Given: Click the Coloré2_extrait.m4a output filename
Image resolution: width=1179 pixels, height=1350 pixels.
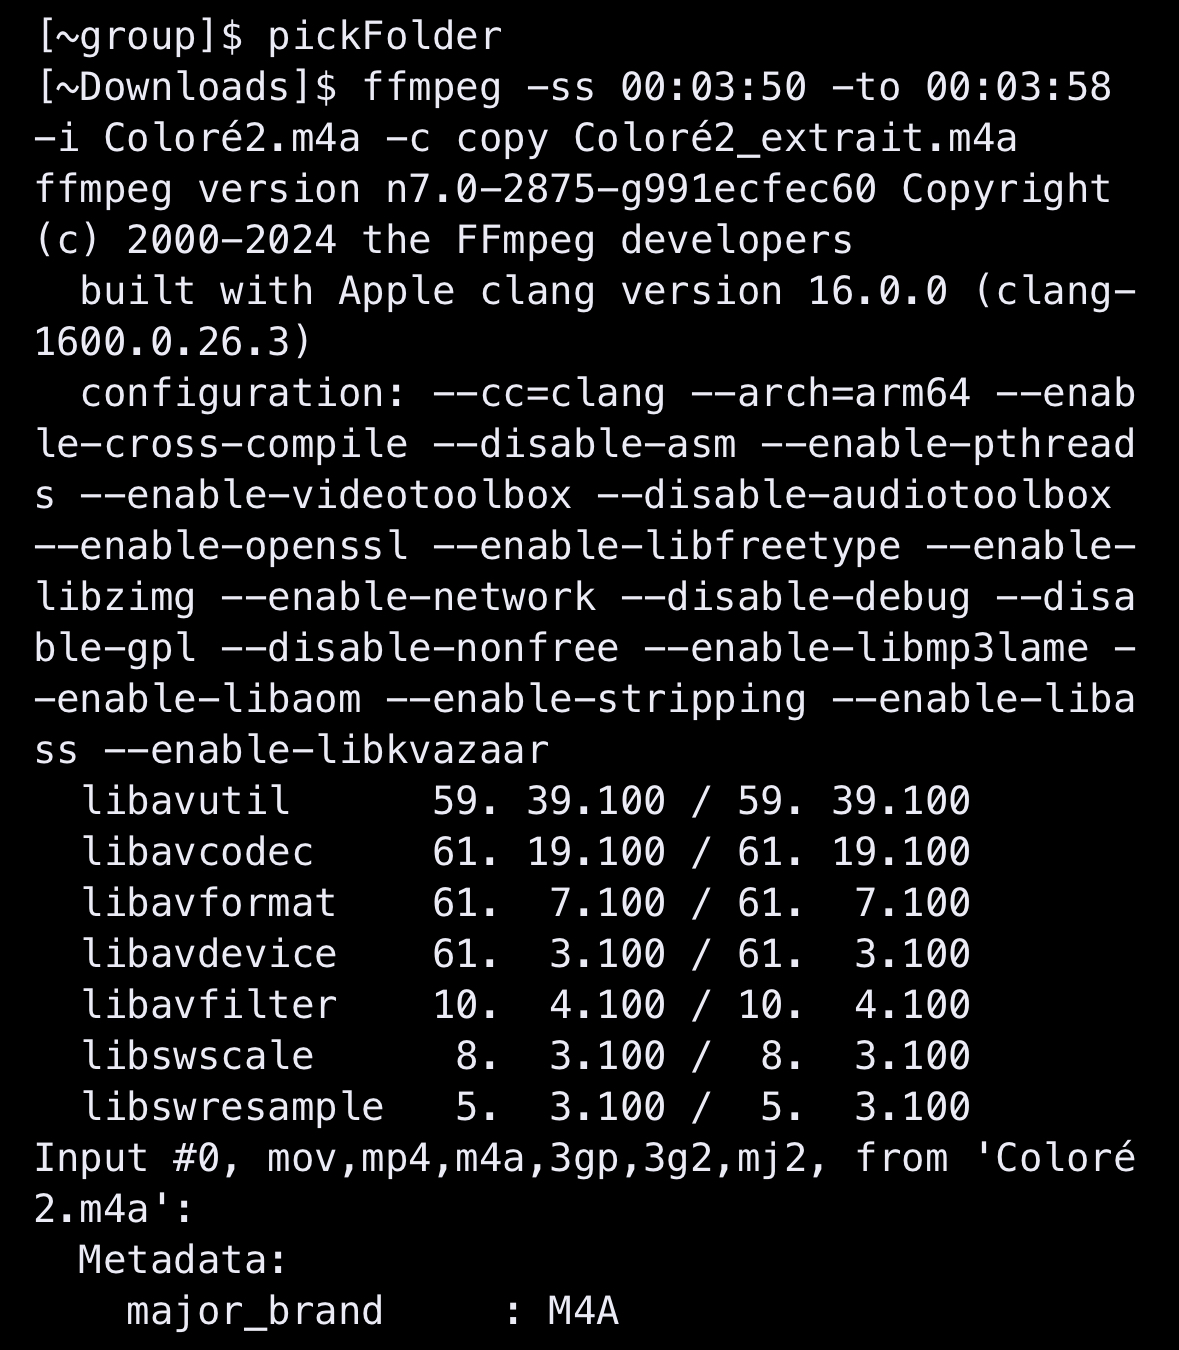Looking at the screenshot, I should (795, 139).
